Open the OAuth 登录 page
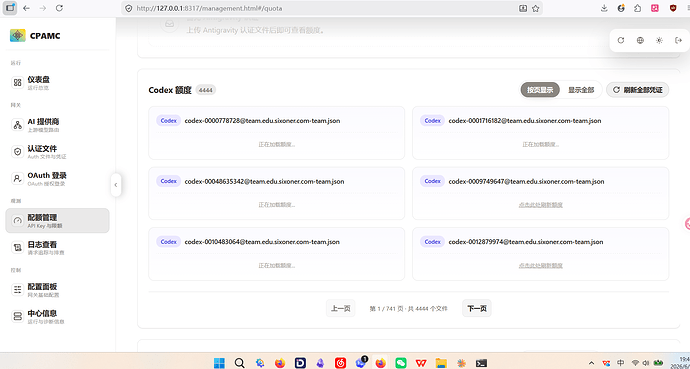The image size is (690, 369). 57,179
